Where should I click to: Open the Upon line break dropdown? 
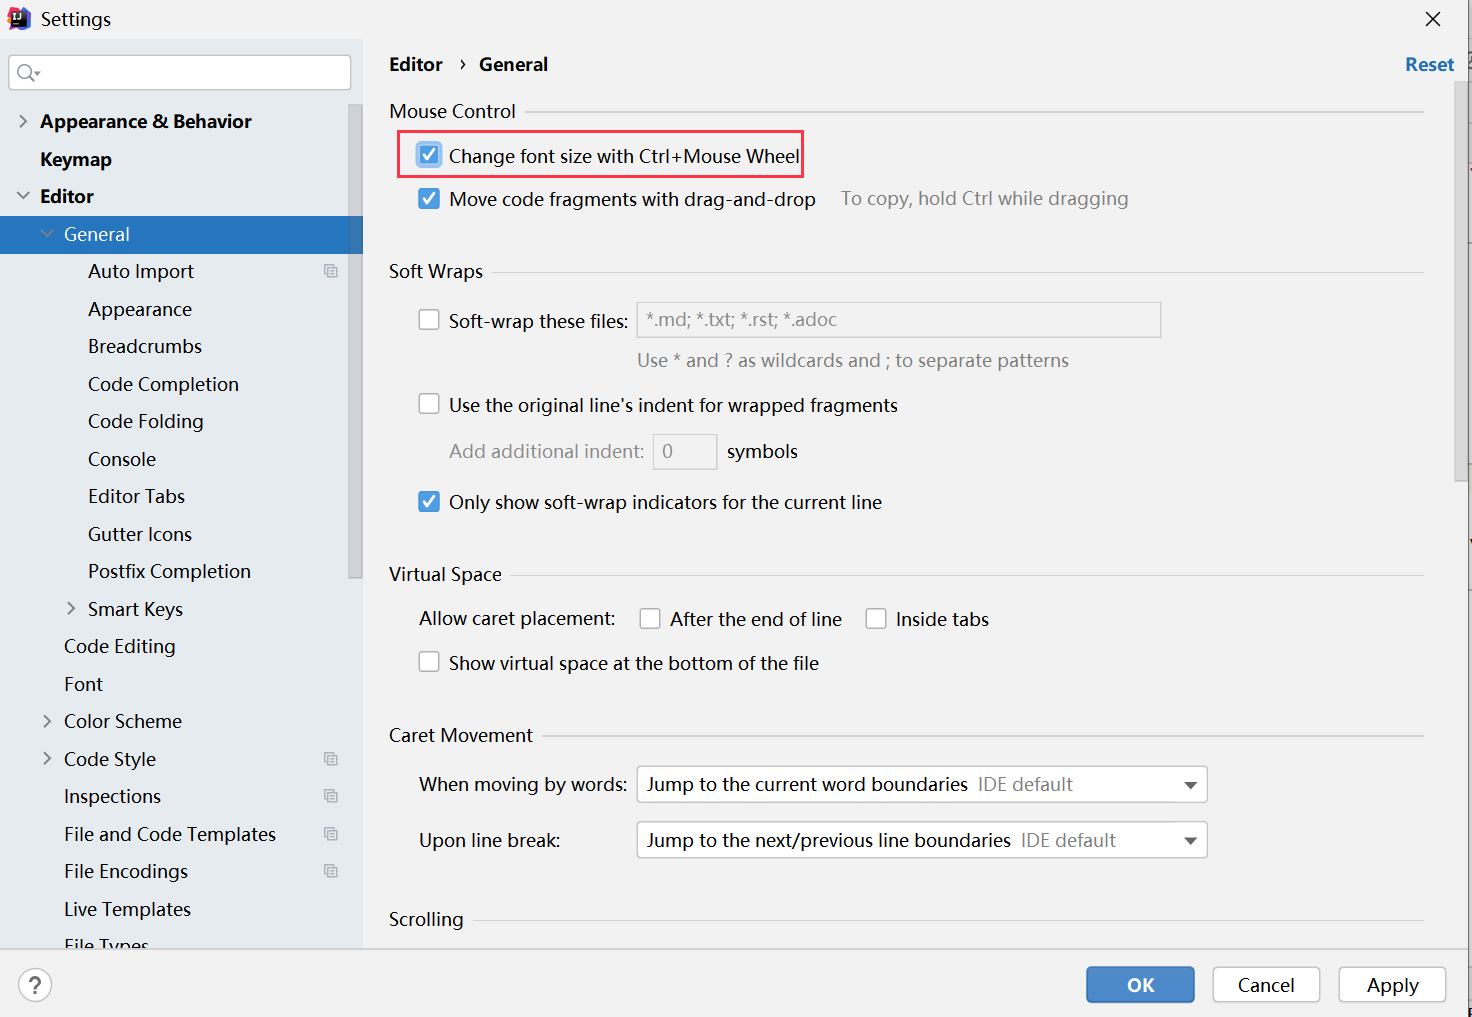922,840
